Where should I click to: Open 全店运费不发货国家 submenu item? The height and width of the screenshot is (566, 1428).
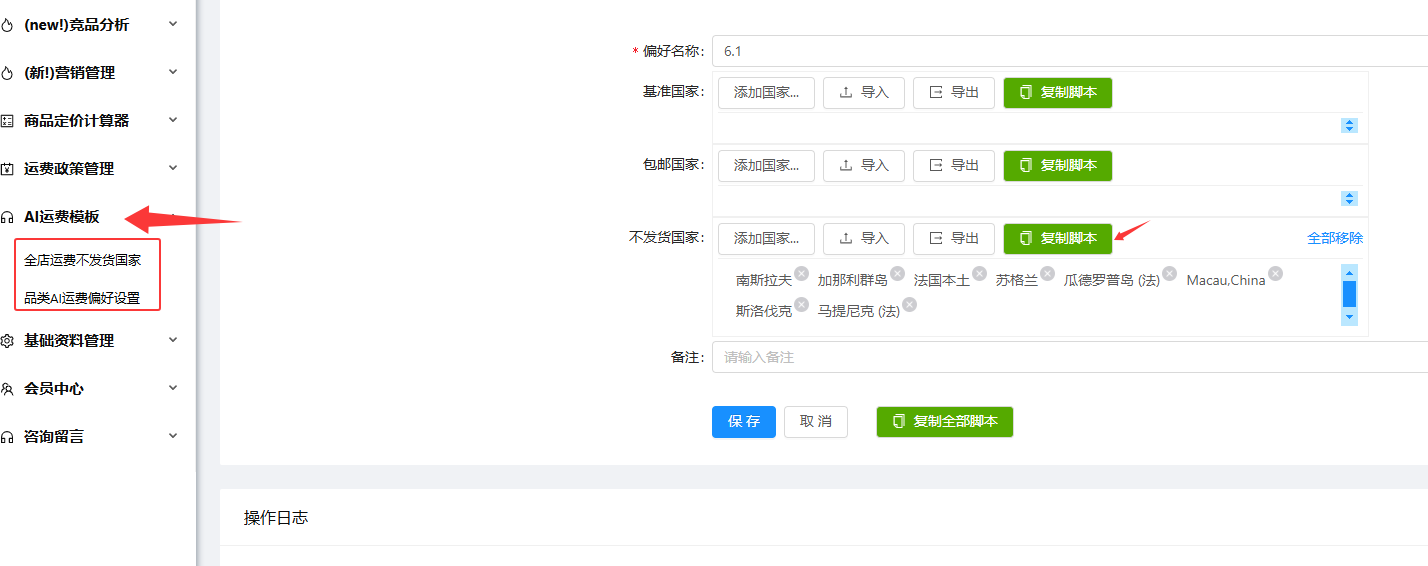(x=83, y=260)
